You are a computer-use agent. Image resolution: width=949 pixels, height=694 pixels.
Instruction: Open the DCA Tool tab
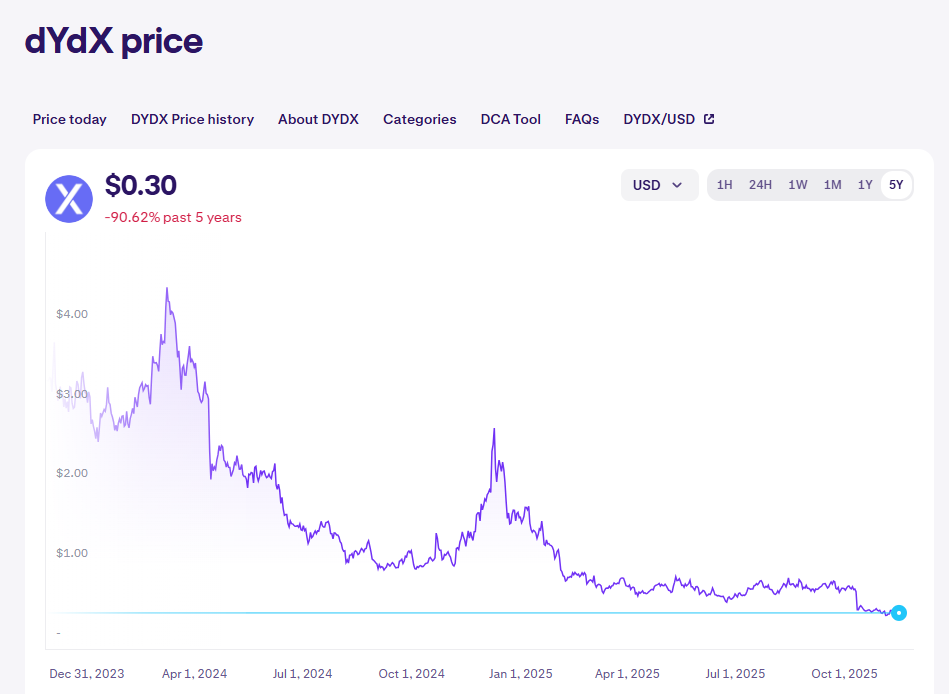click(511, 119)
